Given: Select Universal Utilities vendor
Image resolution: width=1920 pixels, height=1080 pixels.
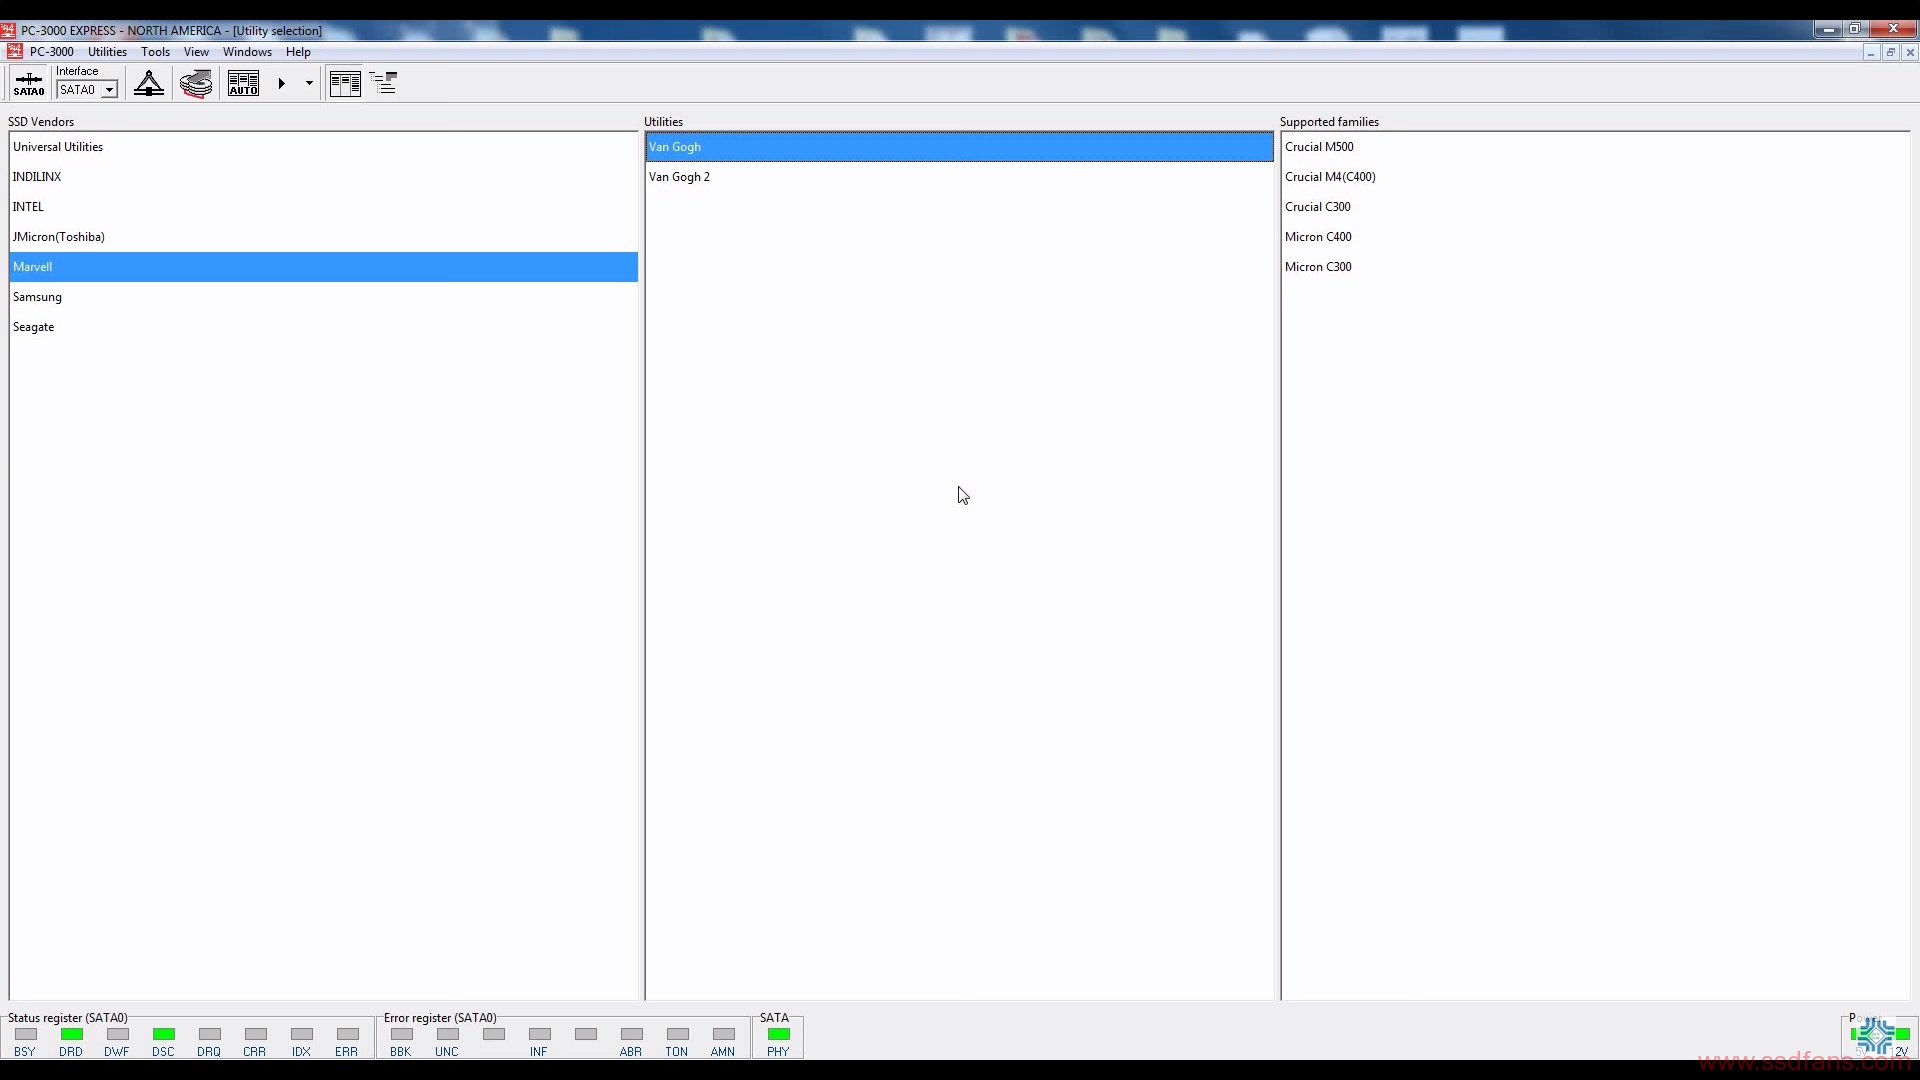Looking at the screenshot, I should pos(323,147).
